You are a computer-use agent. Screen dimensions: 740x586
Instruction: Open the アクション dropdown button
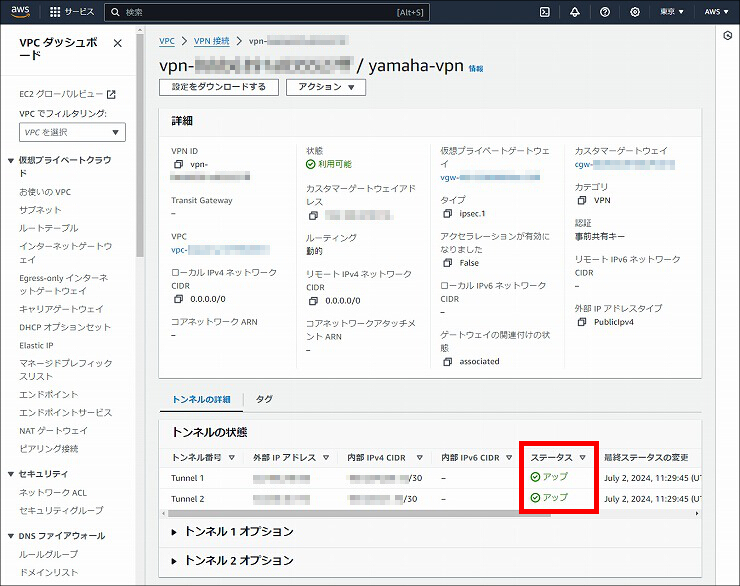pyautogui.click(x=326, y=87)
